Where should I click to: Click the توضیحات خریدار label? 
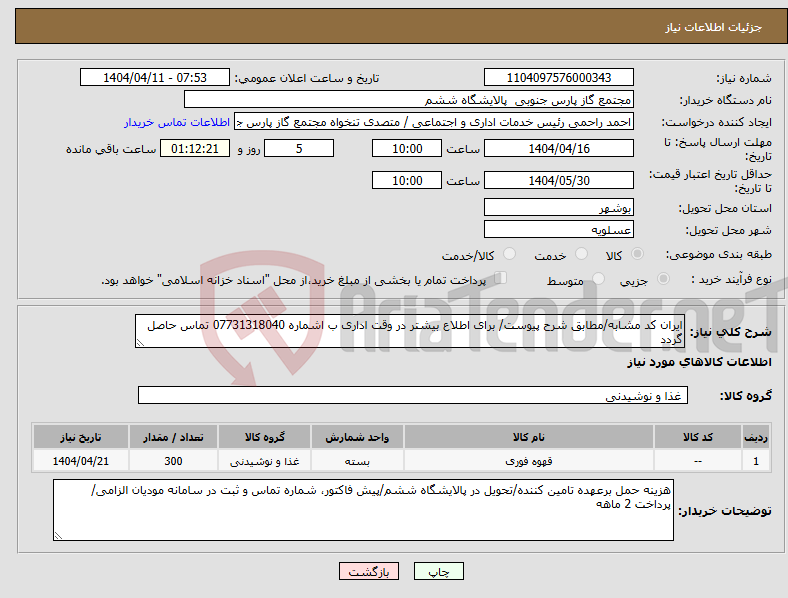click(725, 511)
